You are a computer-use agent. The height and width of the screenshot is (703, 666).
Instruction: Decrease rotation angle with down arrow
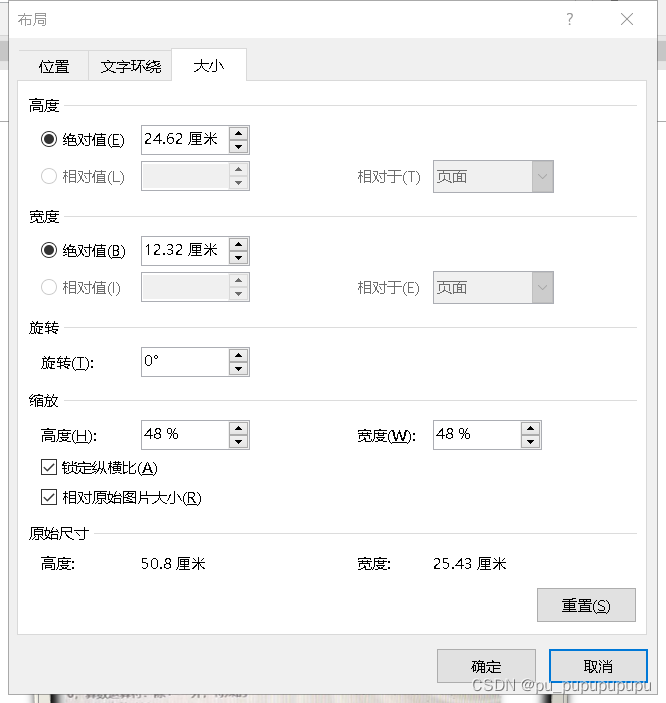click(239, 369)
